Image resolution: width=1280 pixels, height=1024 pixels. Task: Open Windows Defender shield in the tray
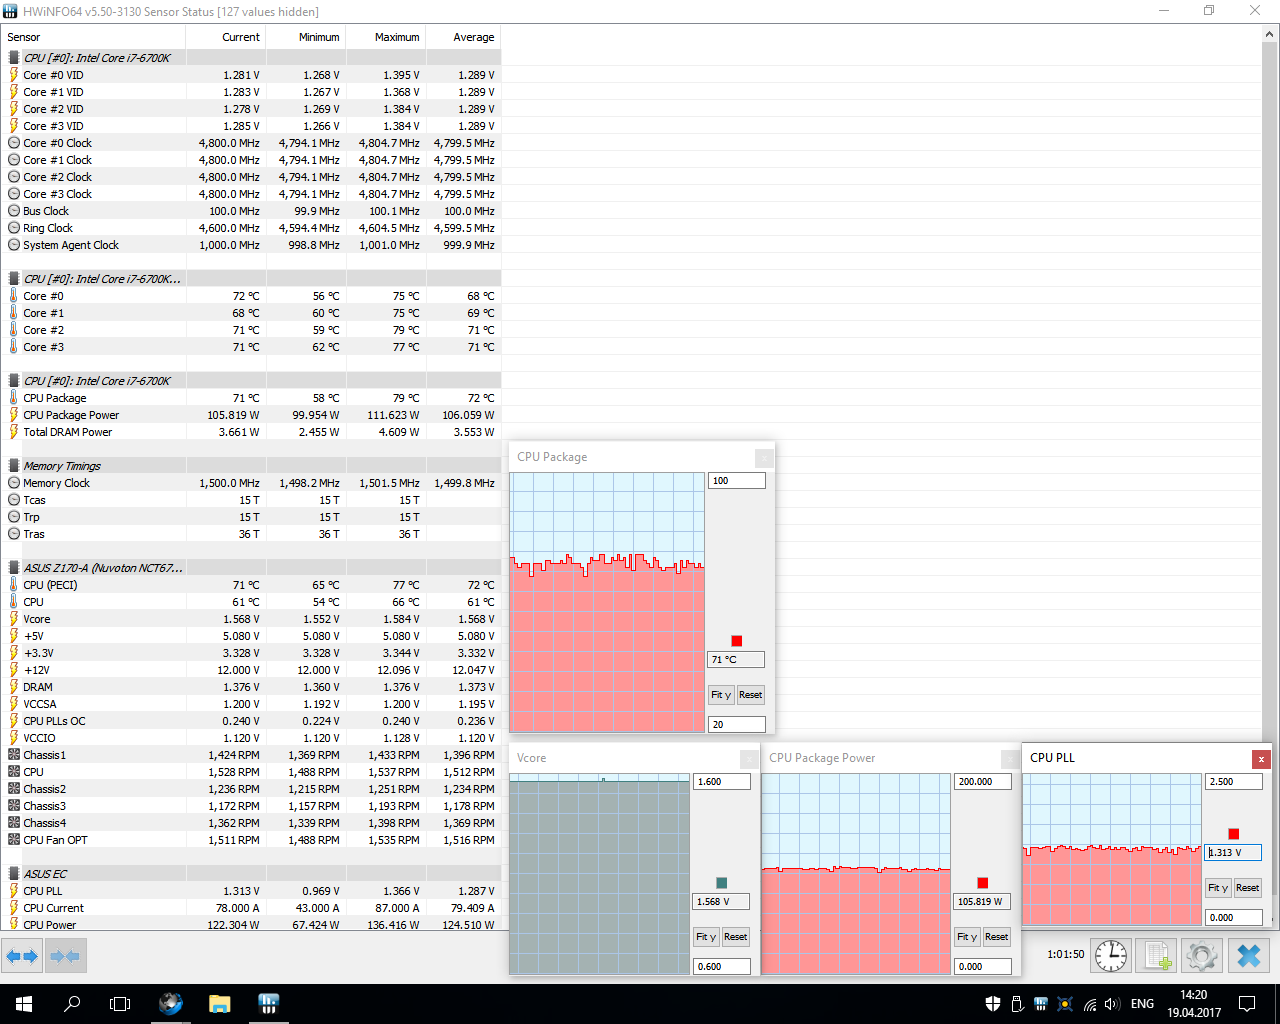point(993,1004)
